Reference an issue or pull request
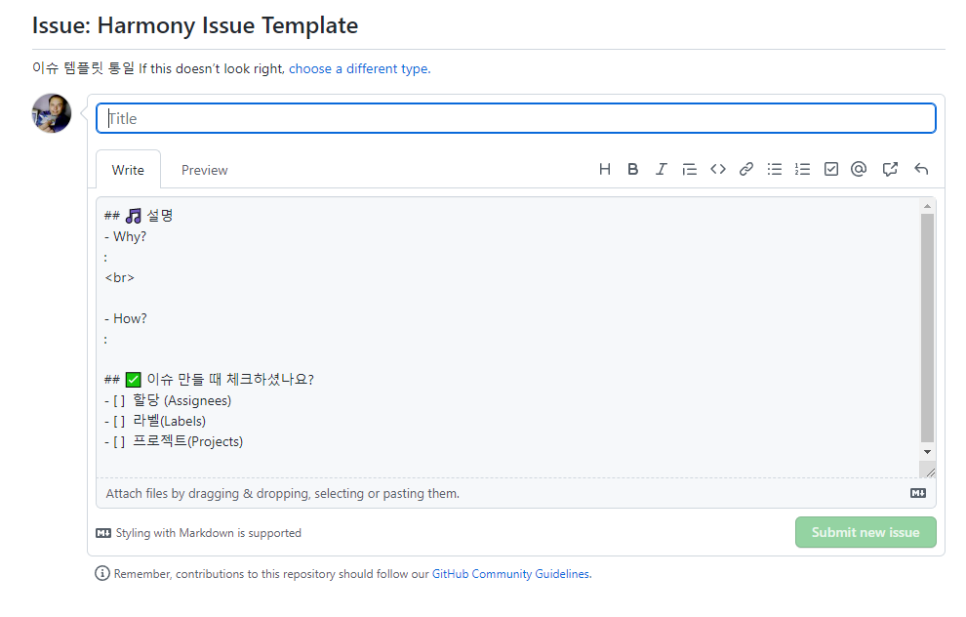This screenshot has width=966, height=617. (890, 169)
